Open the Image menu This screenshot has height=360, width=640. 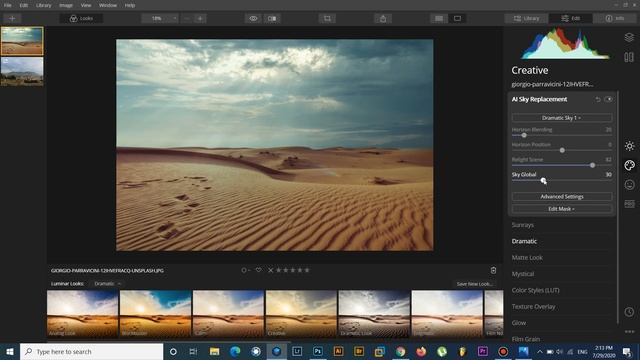click(66, 5)
